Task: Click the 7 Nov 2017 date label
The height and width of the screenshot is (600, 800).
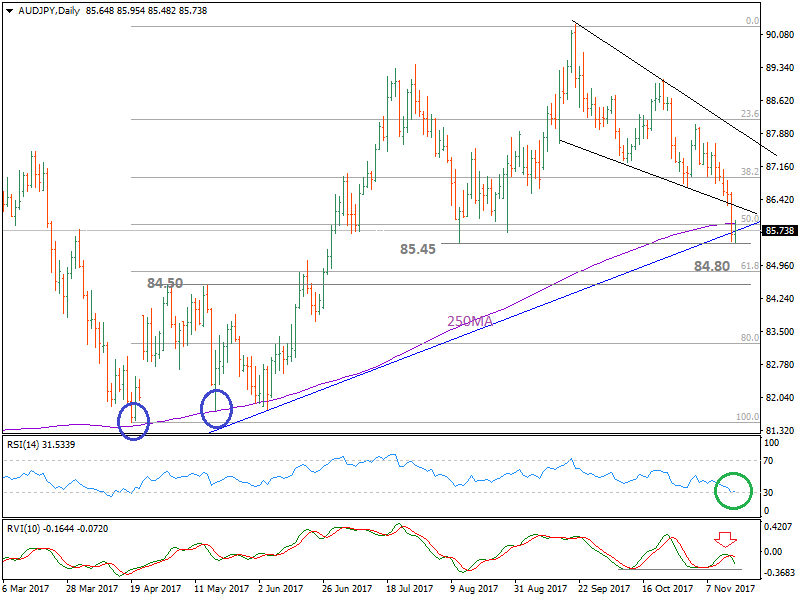Action: tap(730, 590)
